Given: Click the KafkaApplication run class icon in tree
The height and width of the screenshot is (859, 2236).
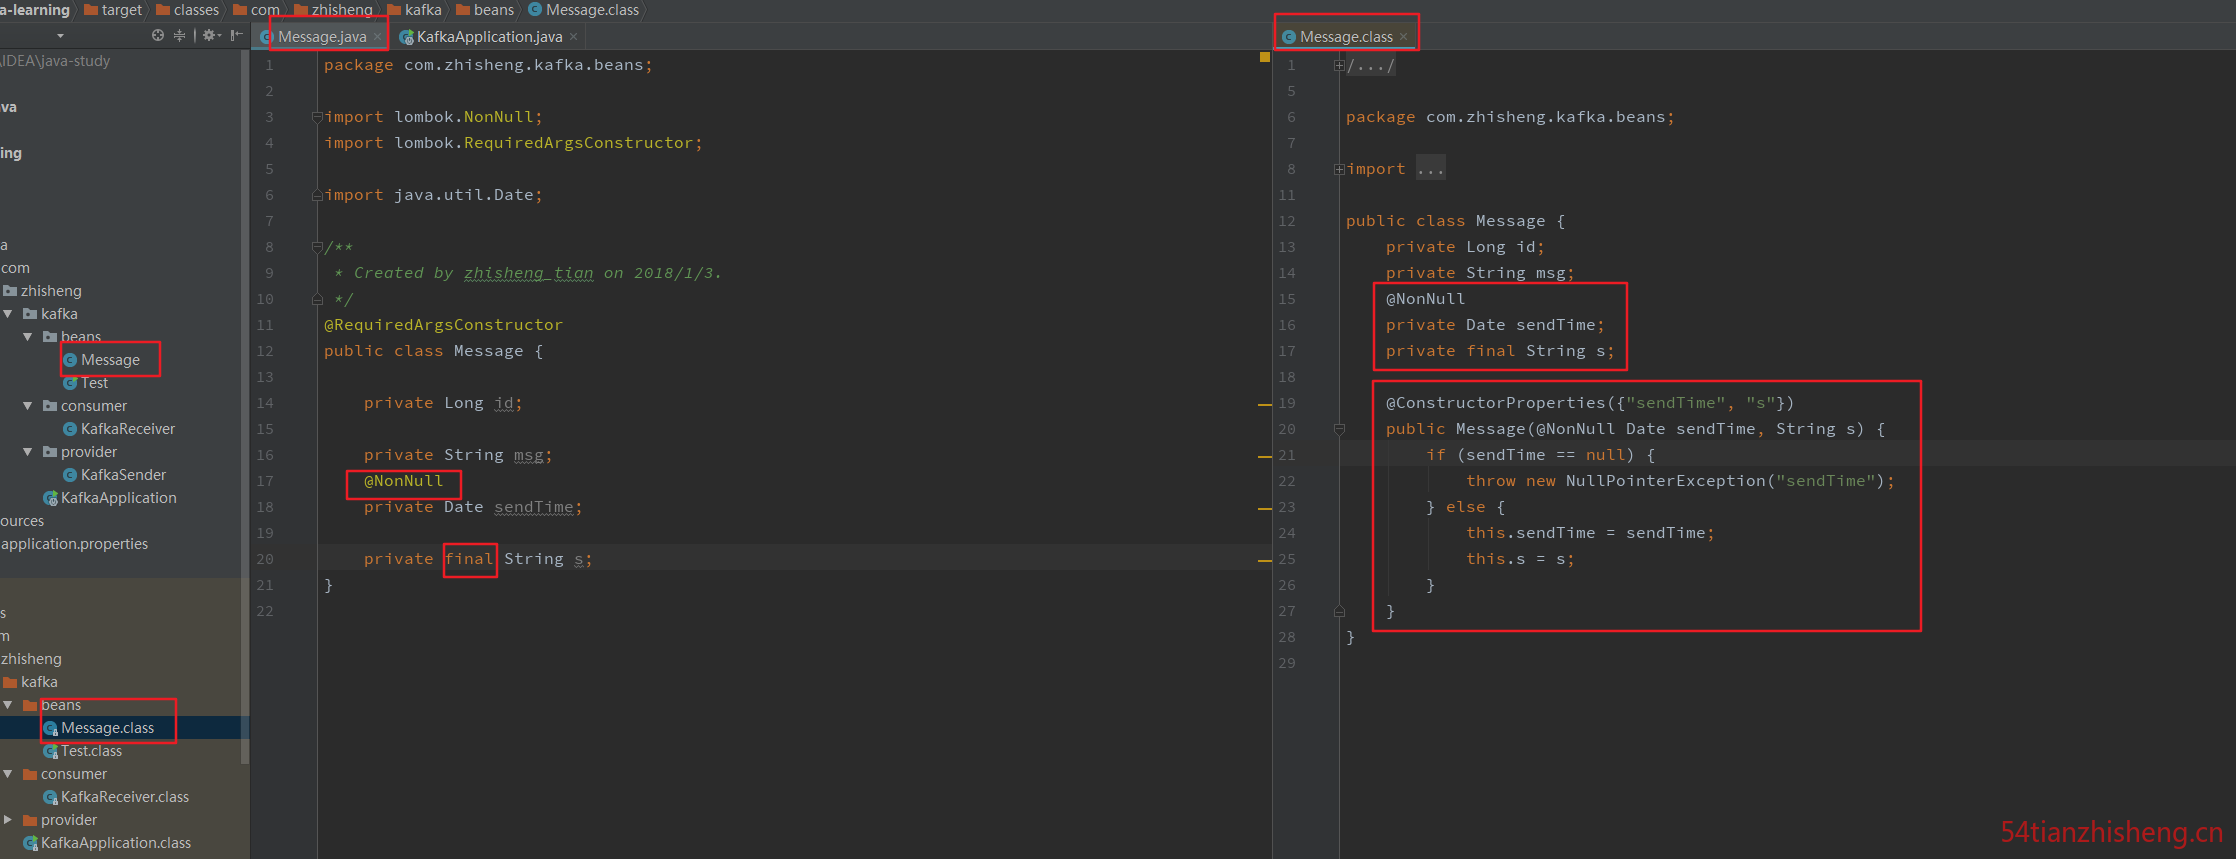Looking at the screenshot, I should tap(50, 498).
